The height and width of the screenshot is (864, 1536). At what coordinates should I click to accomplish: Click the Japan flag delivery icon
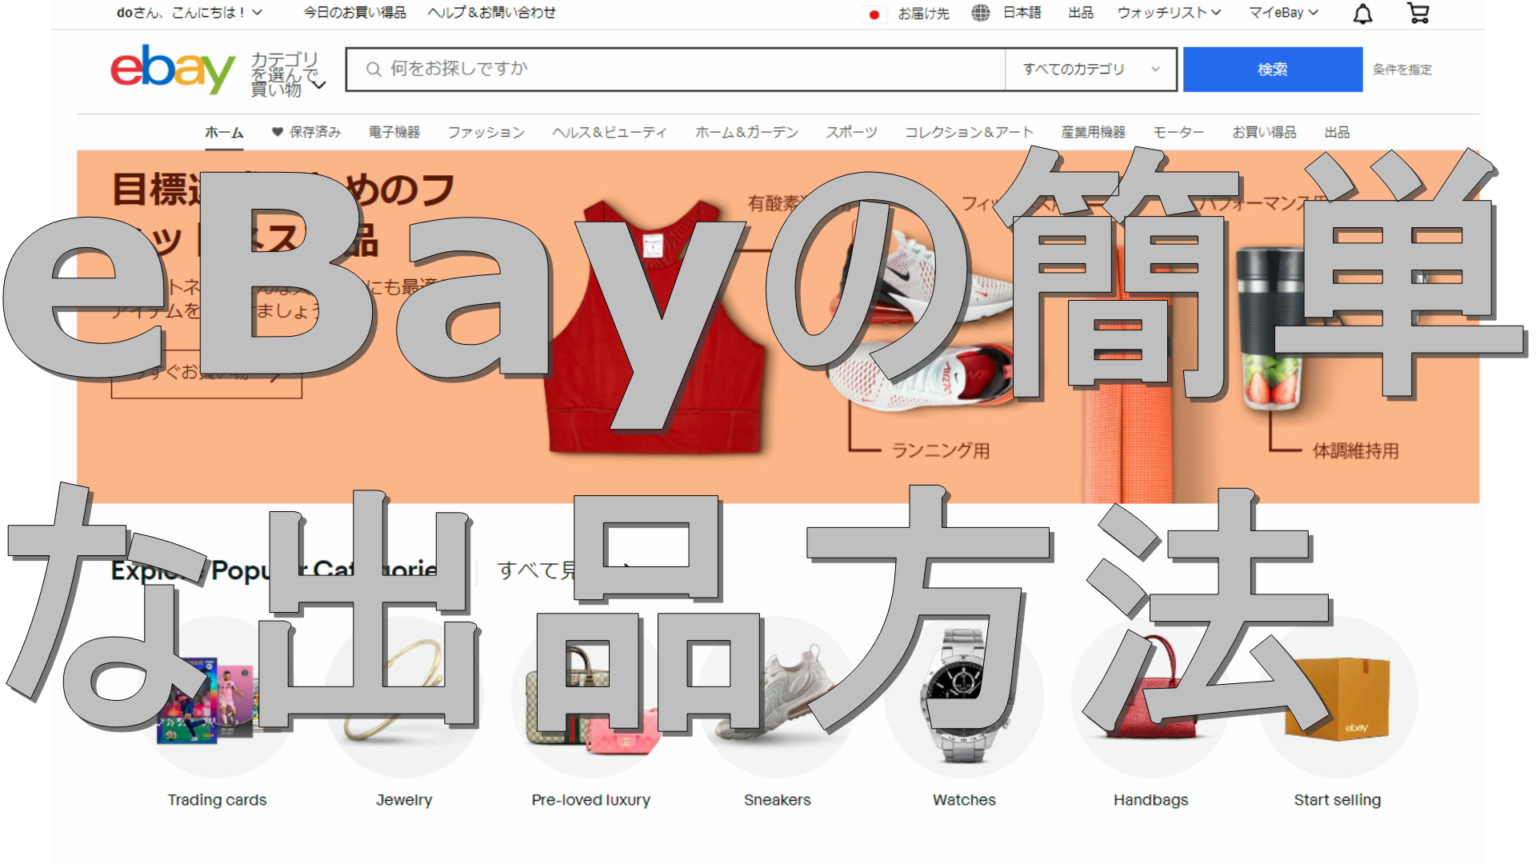pyautogui.click(x=874, y=14)
